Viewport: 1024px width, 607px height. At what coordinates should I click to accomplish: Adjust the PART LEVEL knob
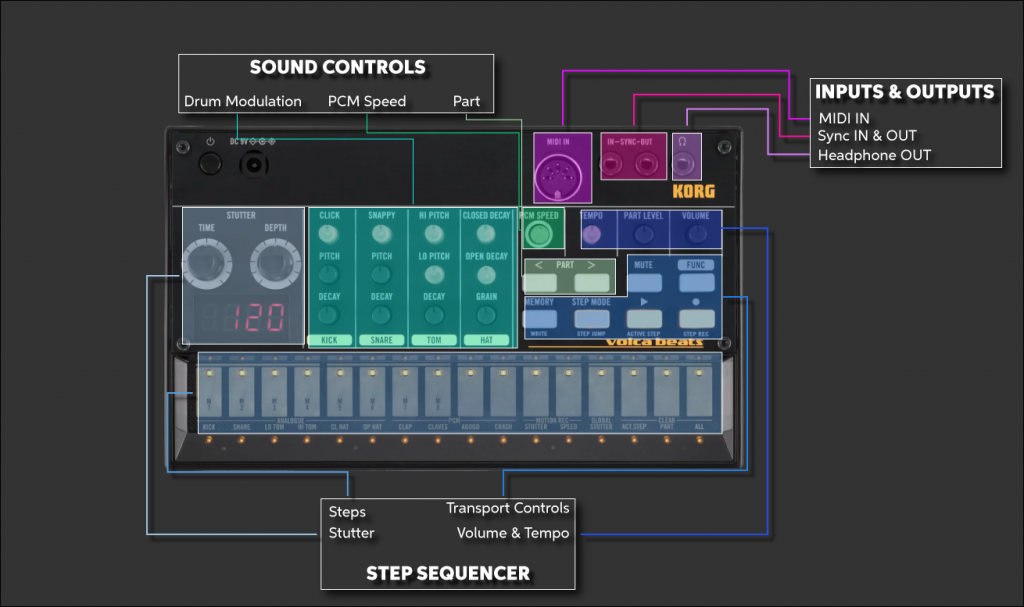(x=643, y=234)
